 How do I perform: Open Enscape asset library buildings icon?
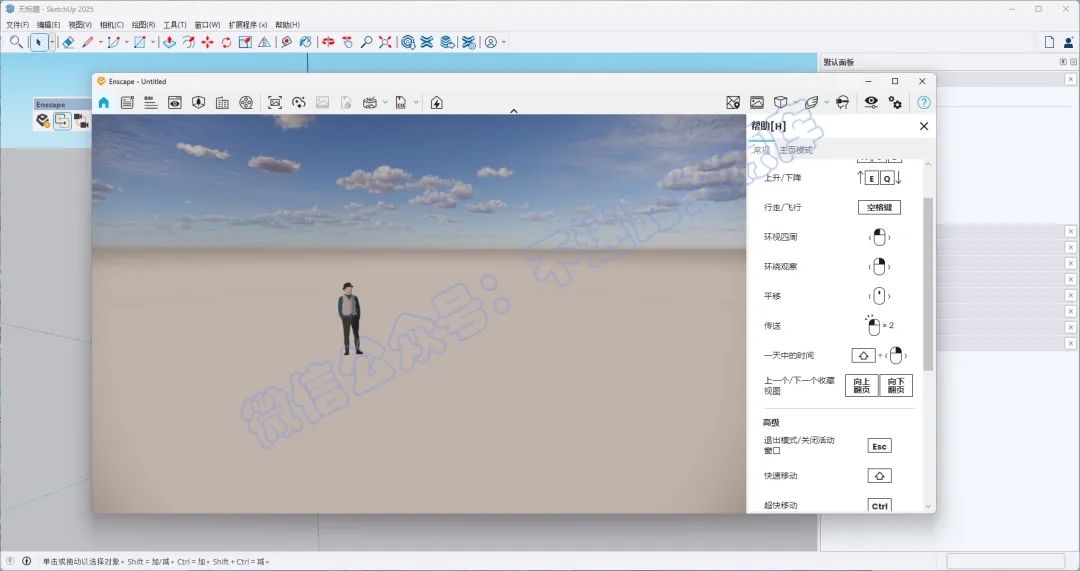coord(222,103)
